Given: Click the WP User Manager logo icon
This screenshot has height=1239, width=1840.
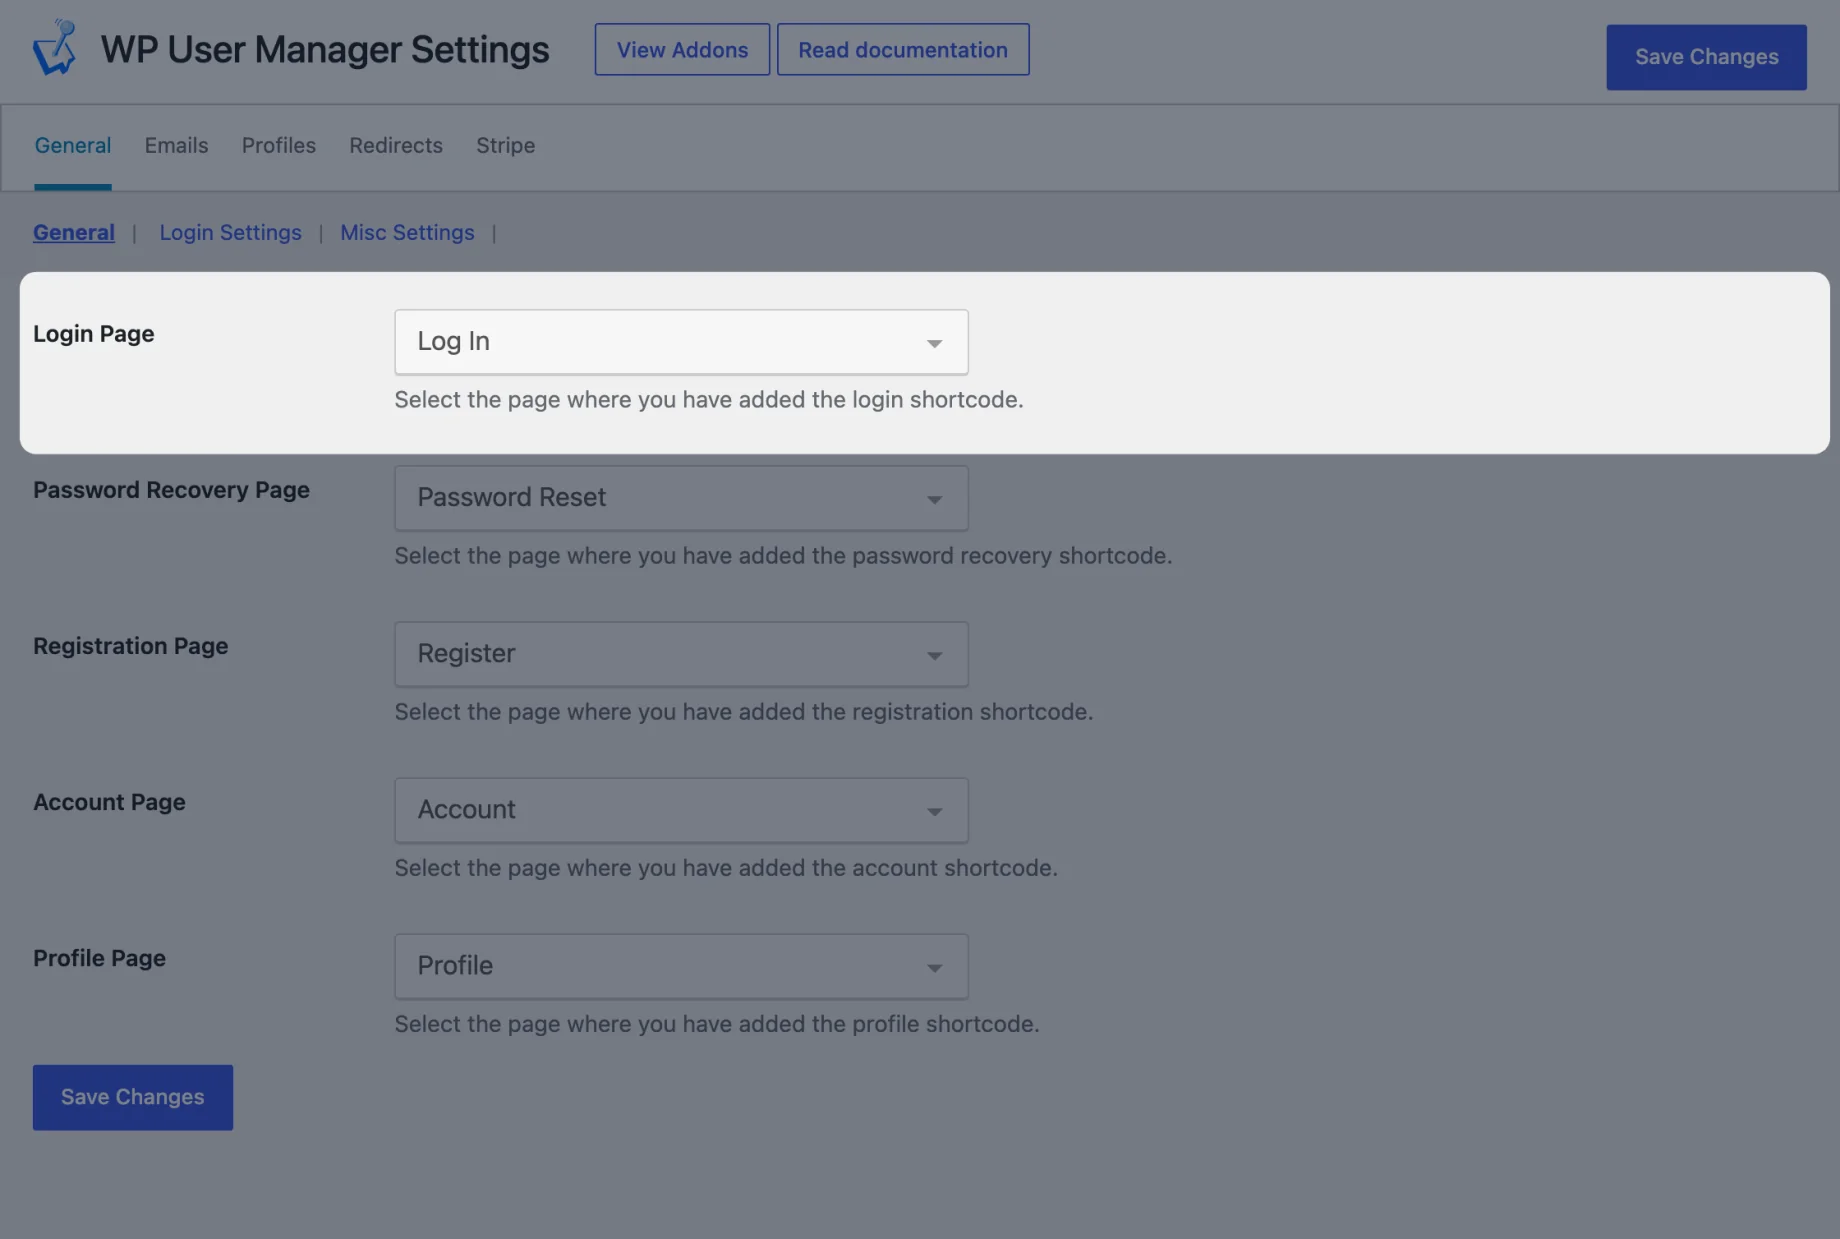Looking at the screenshot, I should click(55, 48).
